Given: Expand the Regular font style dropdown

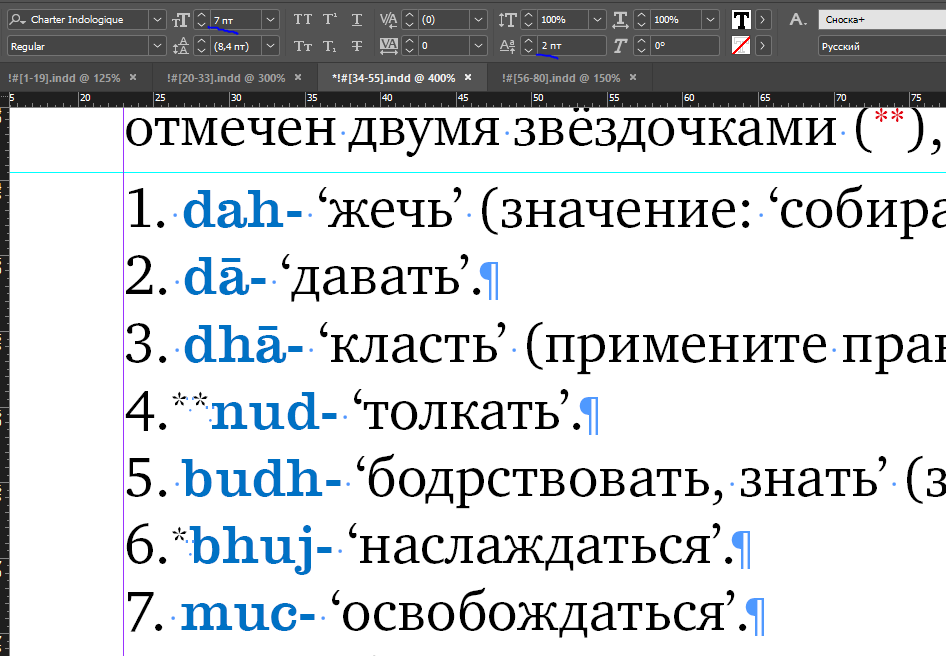Looking at the screenshot, I should click(157, 46).
